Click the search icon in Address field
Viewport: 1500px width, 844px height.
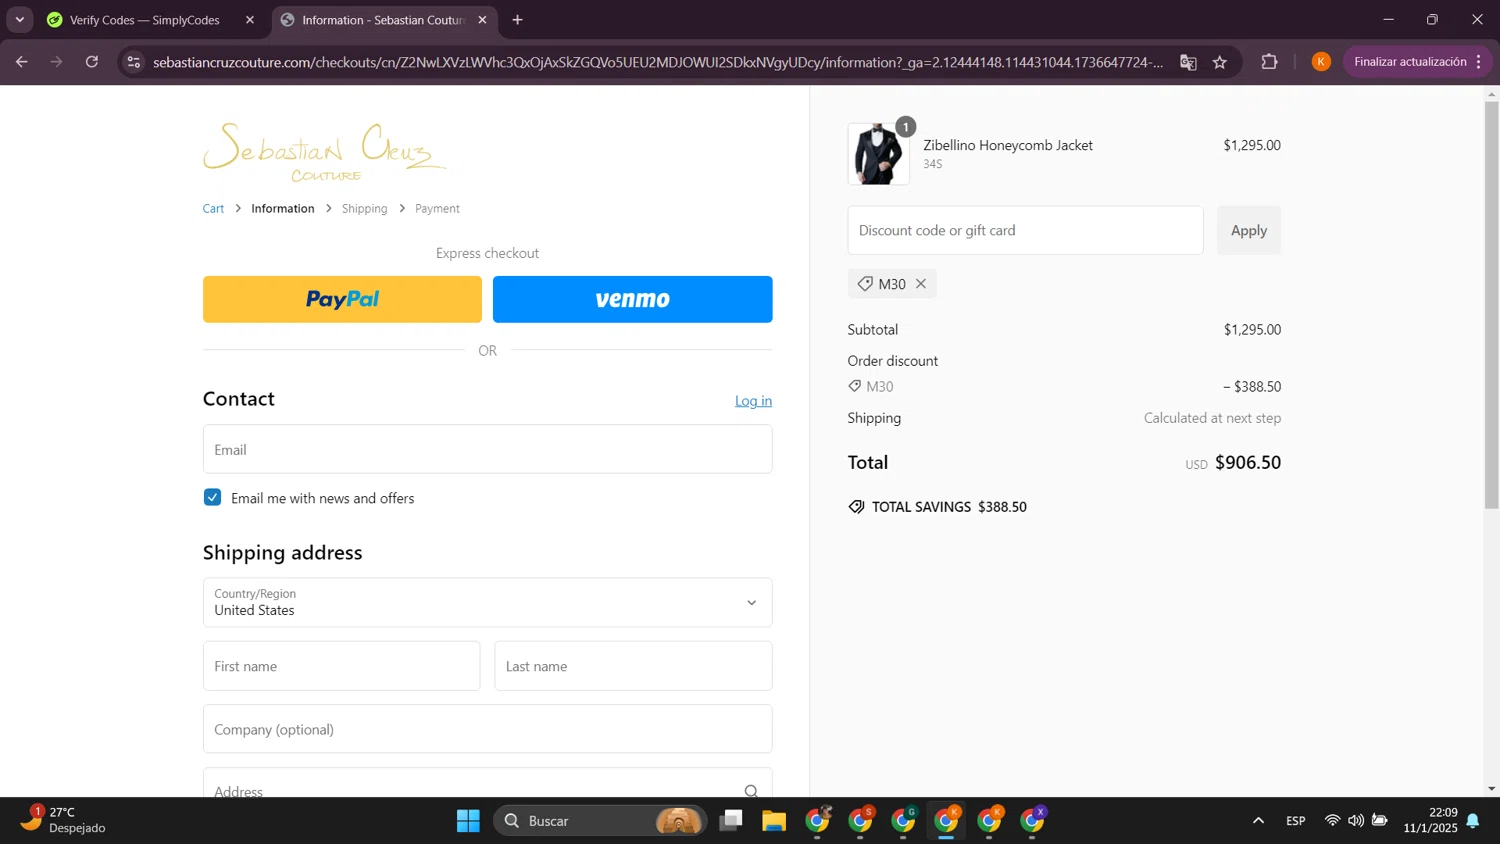751,791
